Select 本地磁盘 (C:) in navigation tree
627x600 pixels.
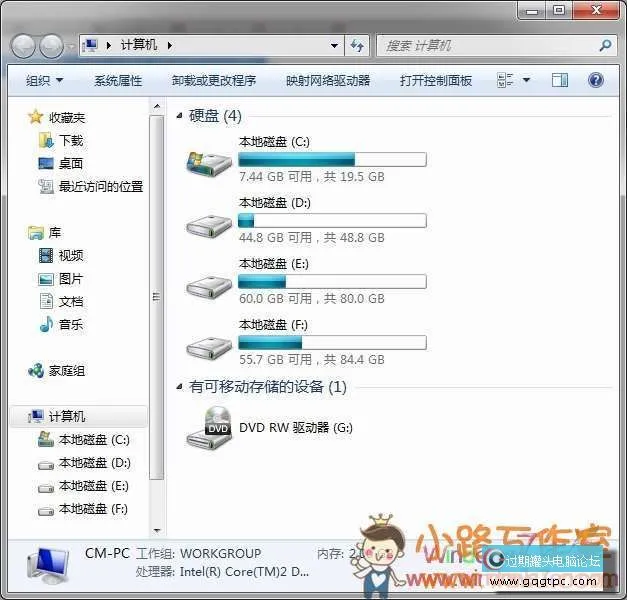point(94,440)
